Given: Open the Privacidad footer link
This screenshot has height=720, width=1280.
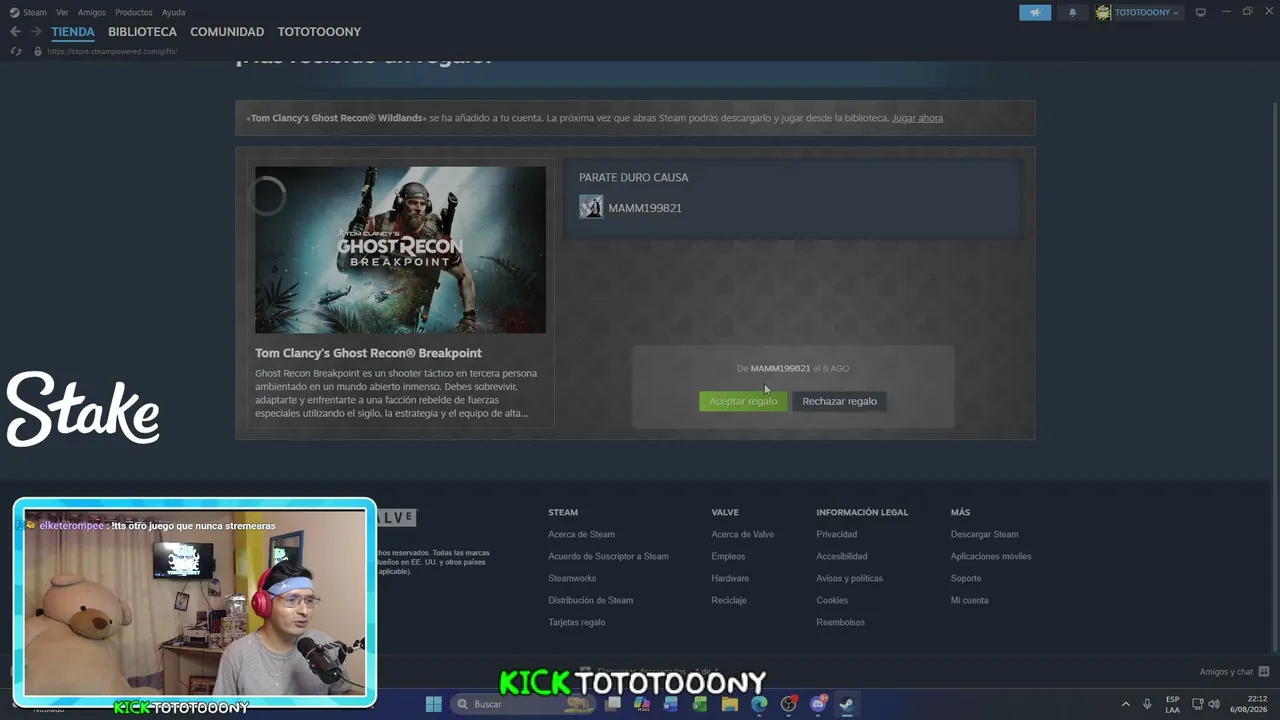Looking at the screenshot, I should (836, 534).
